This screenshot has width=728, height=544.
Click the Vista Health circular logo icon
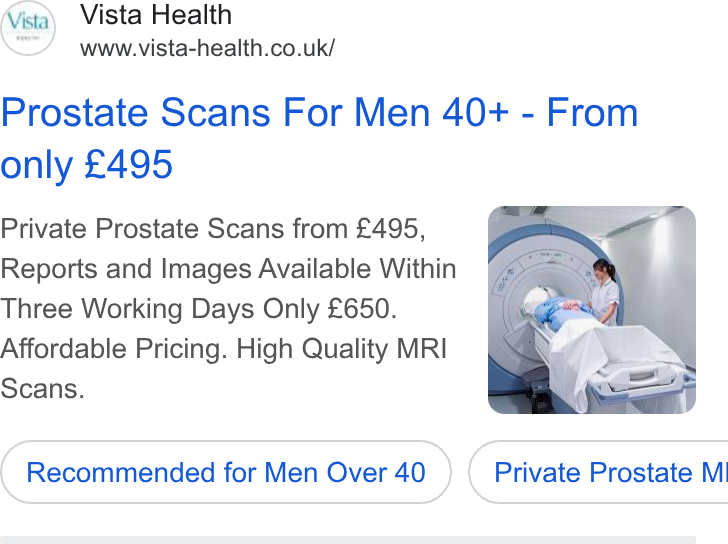pyautogui.click(x=28, y=28)
